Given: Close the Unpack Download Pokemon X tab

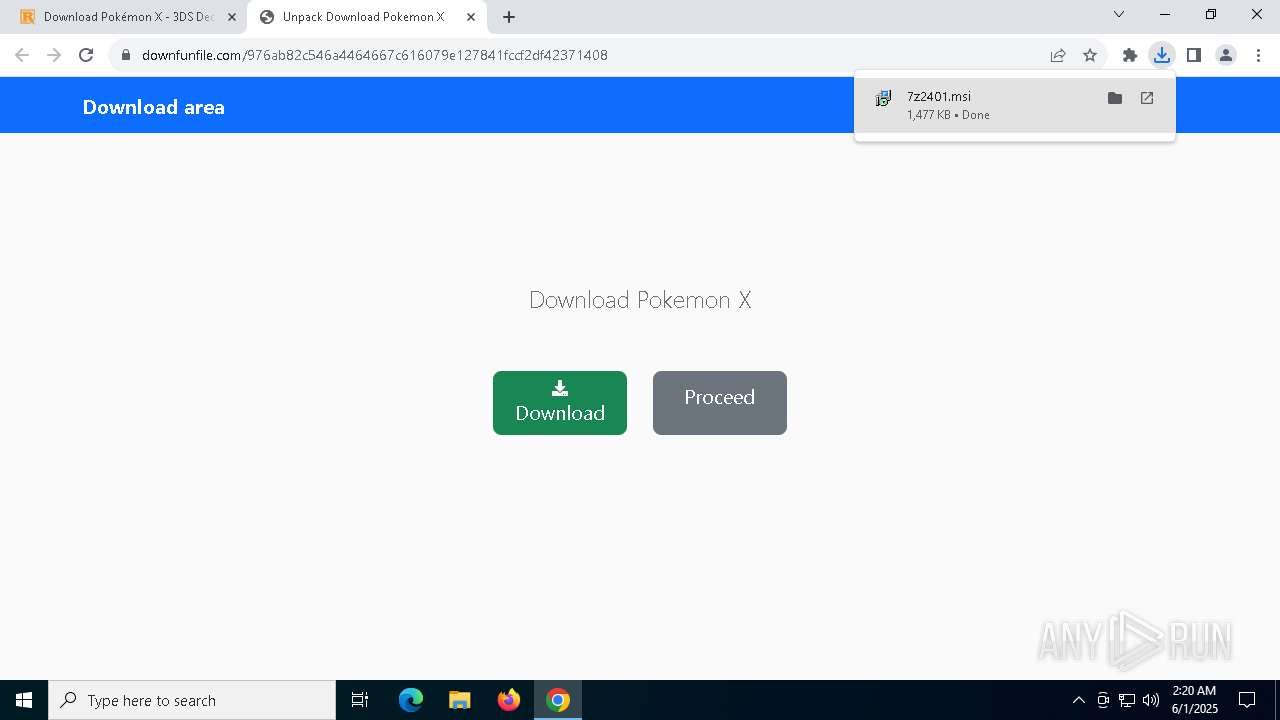Looking at the screenshot, I should pos(471,17).
